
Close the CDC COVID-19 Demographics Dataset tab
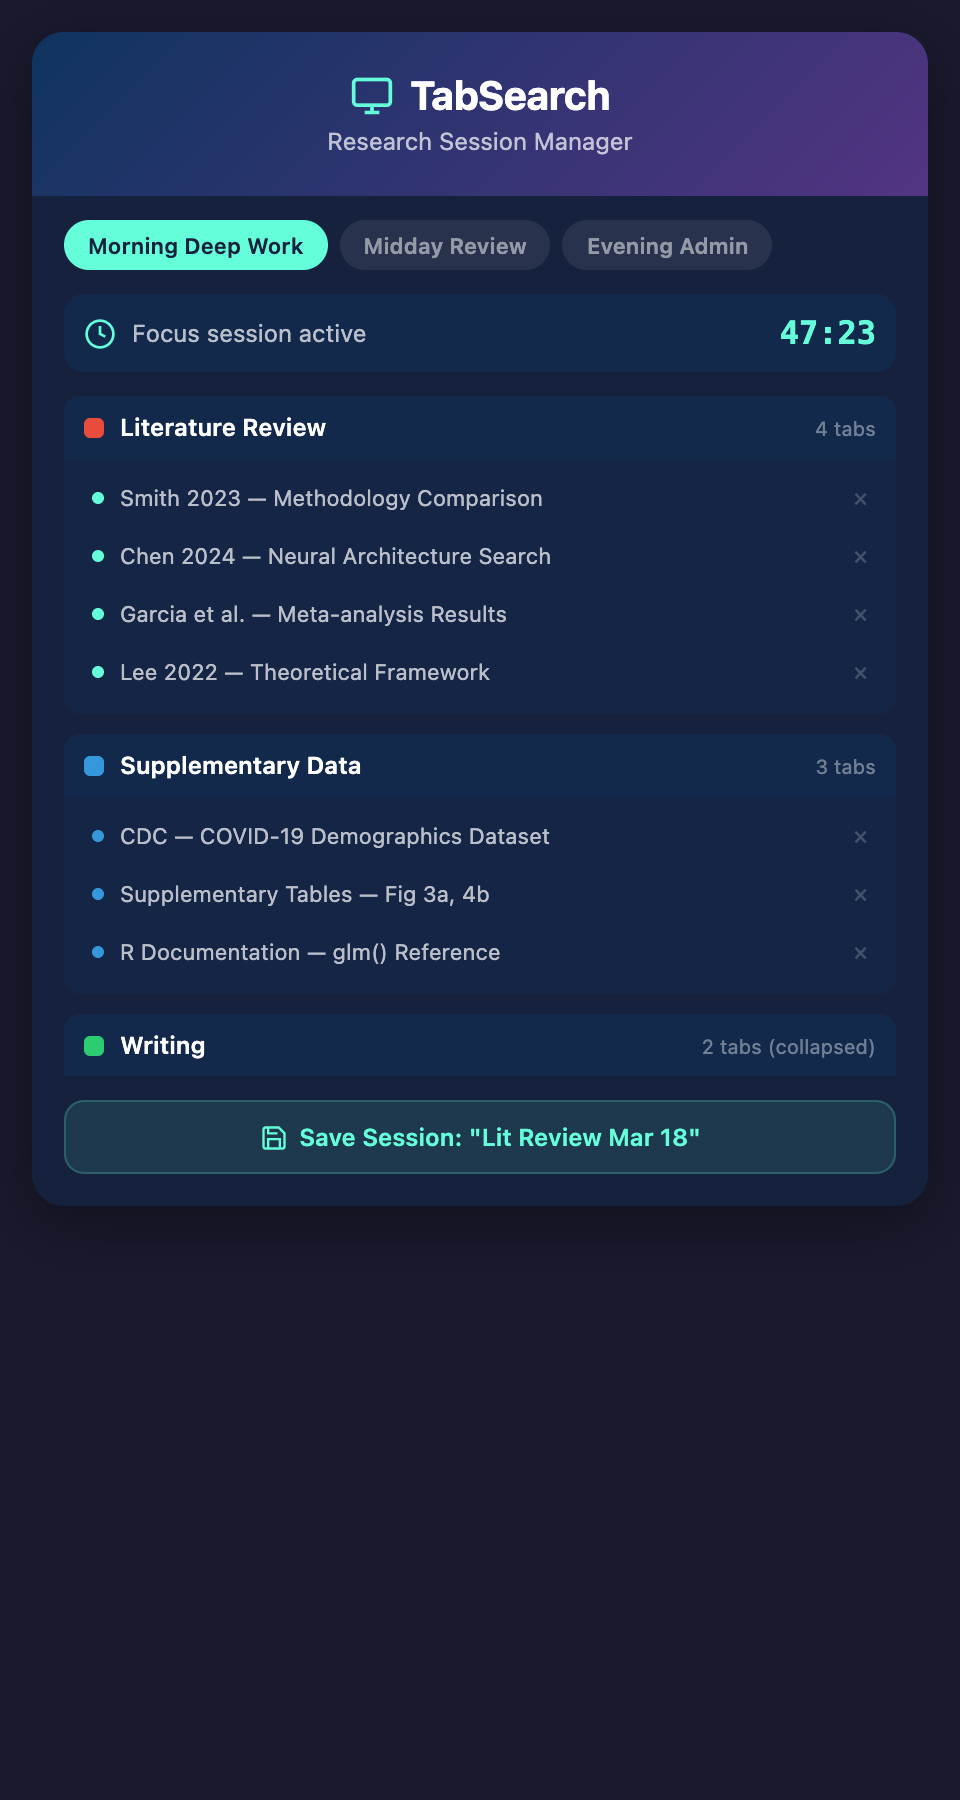[x=860, y=837]
